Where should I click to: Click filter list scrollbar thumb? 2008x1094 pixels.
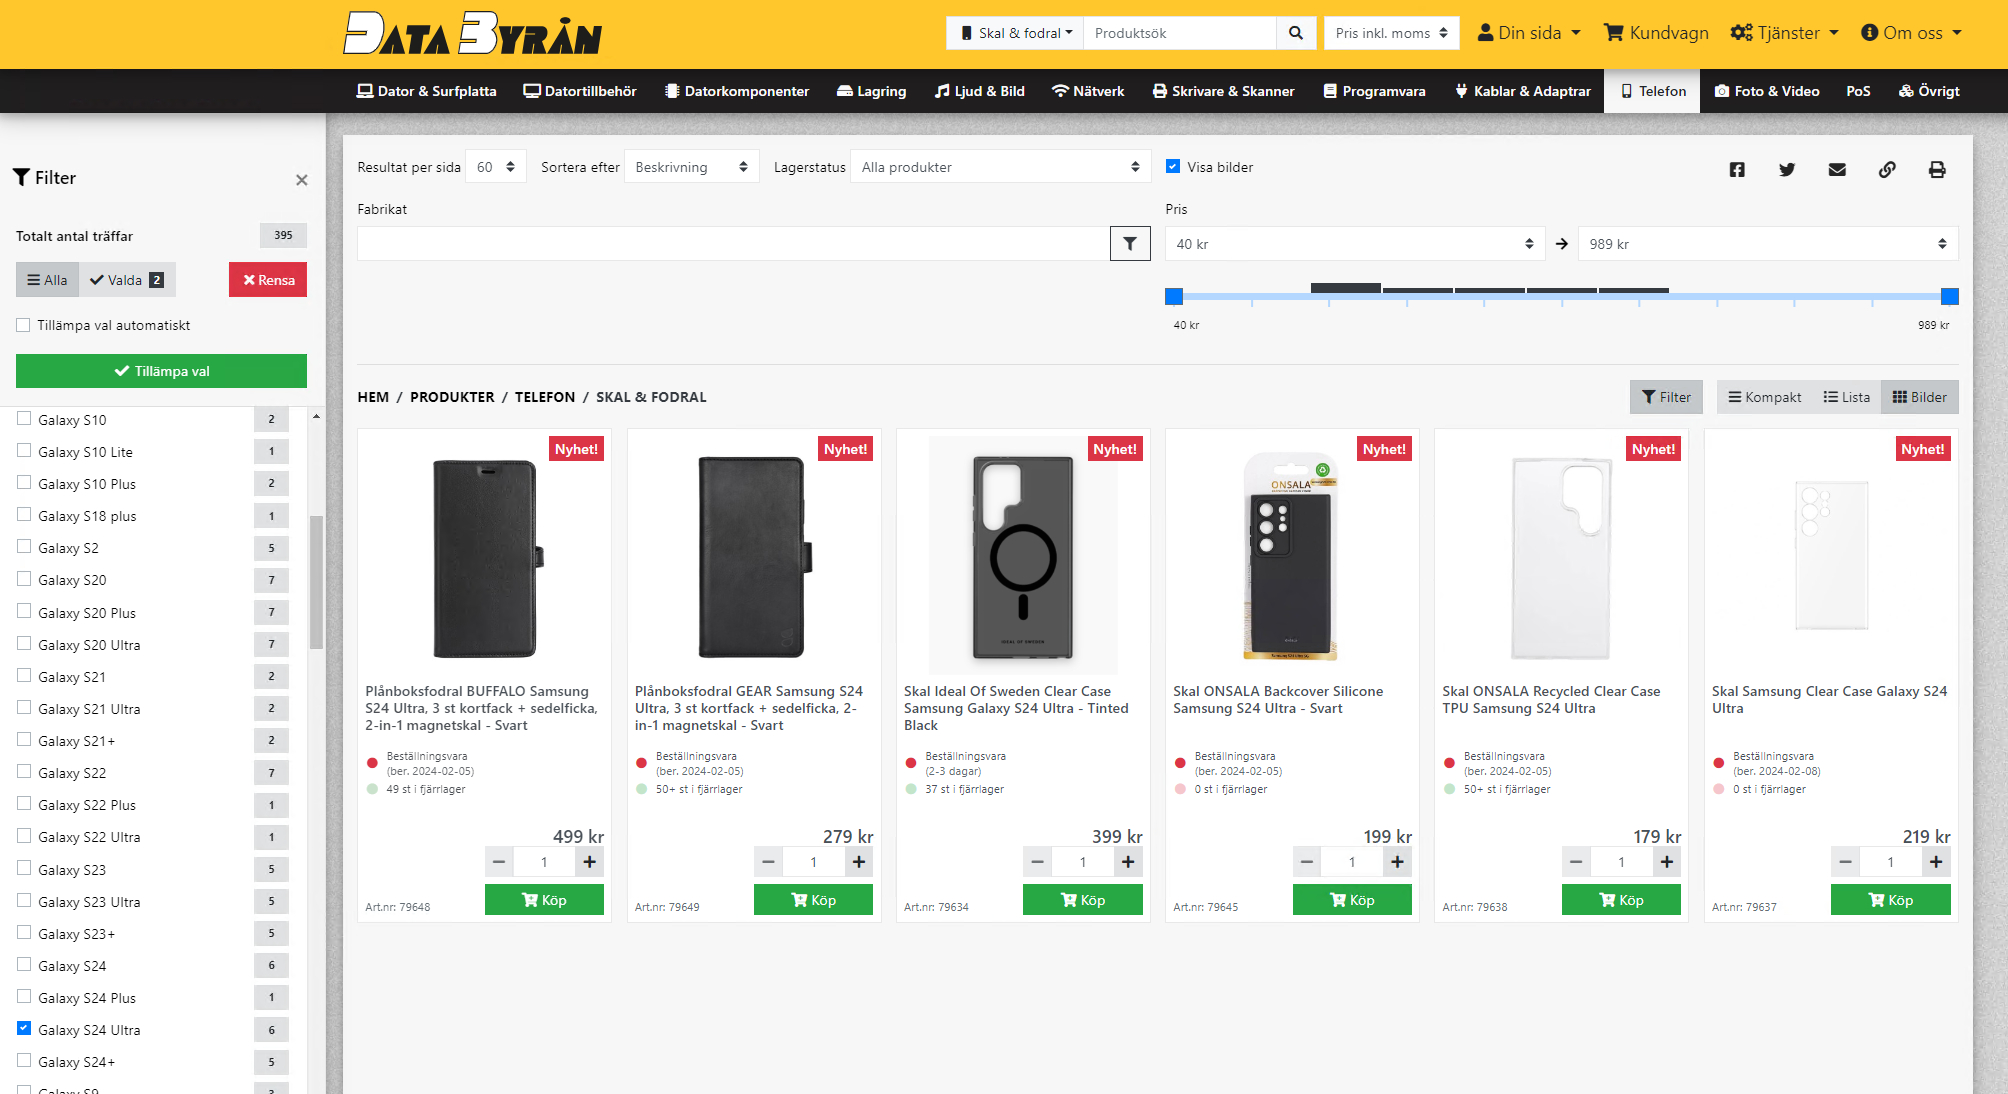pyautogui.click(x=316, y=582)
